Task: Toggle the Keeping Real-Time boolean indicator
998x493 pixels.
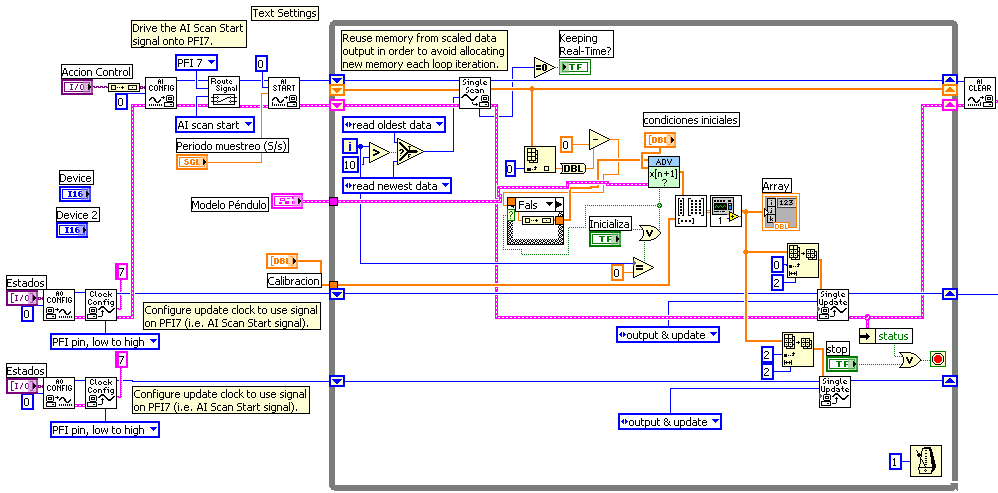Action: 574,67
